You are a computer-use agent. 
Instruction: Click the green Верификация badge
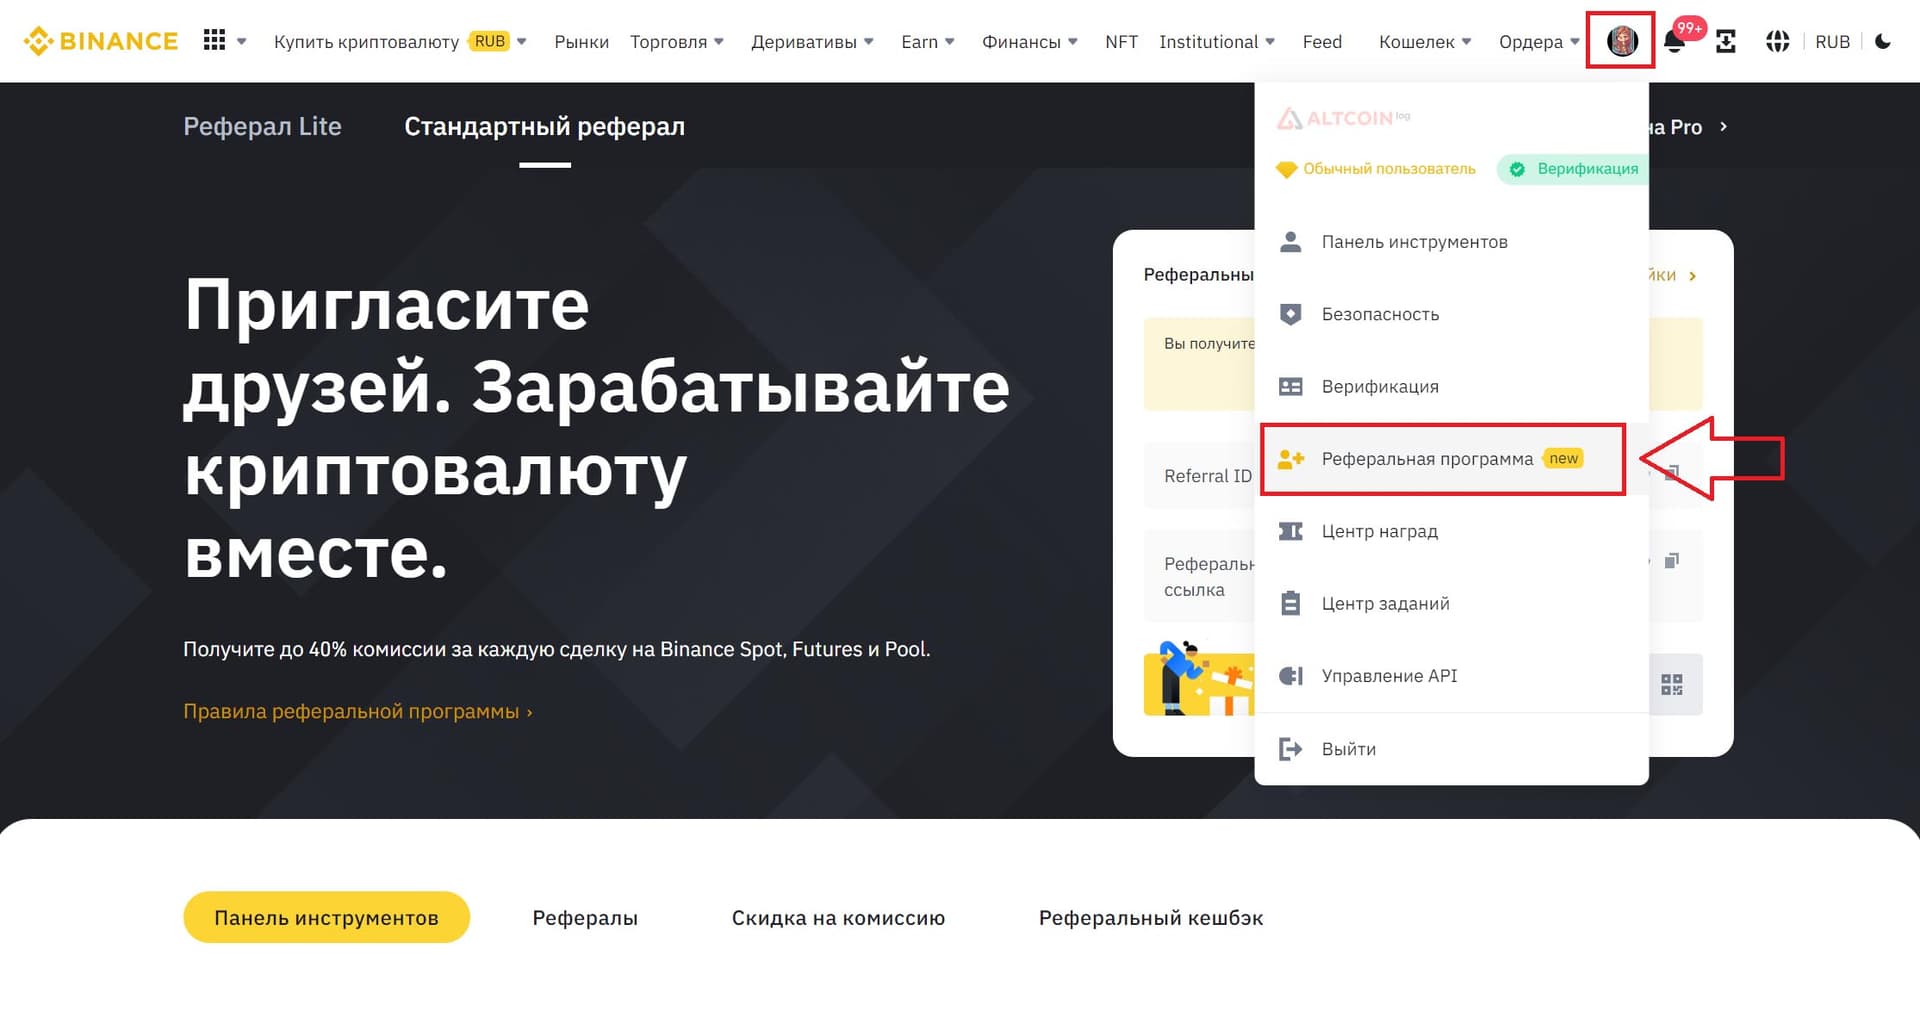[1575, 169]
